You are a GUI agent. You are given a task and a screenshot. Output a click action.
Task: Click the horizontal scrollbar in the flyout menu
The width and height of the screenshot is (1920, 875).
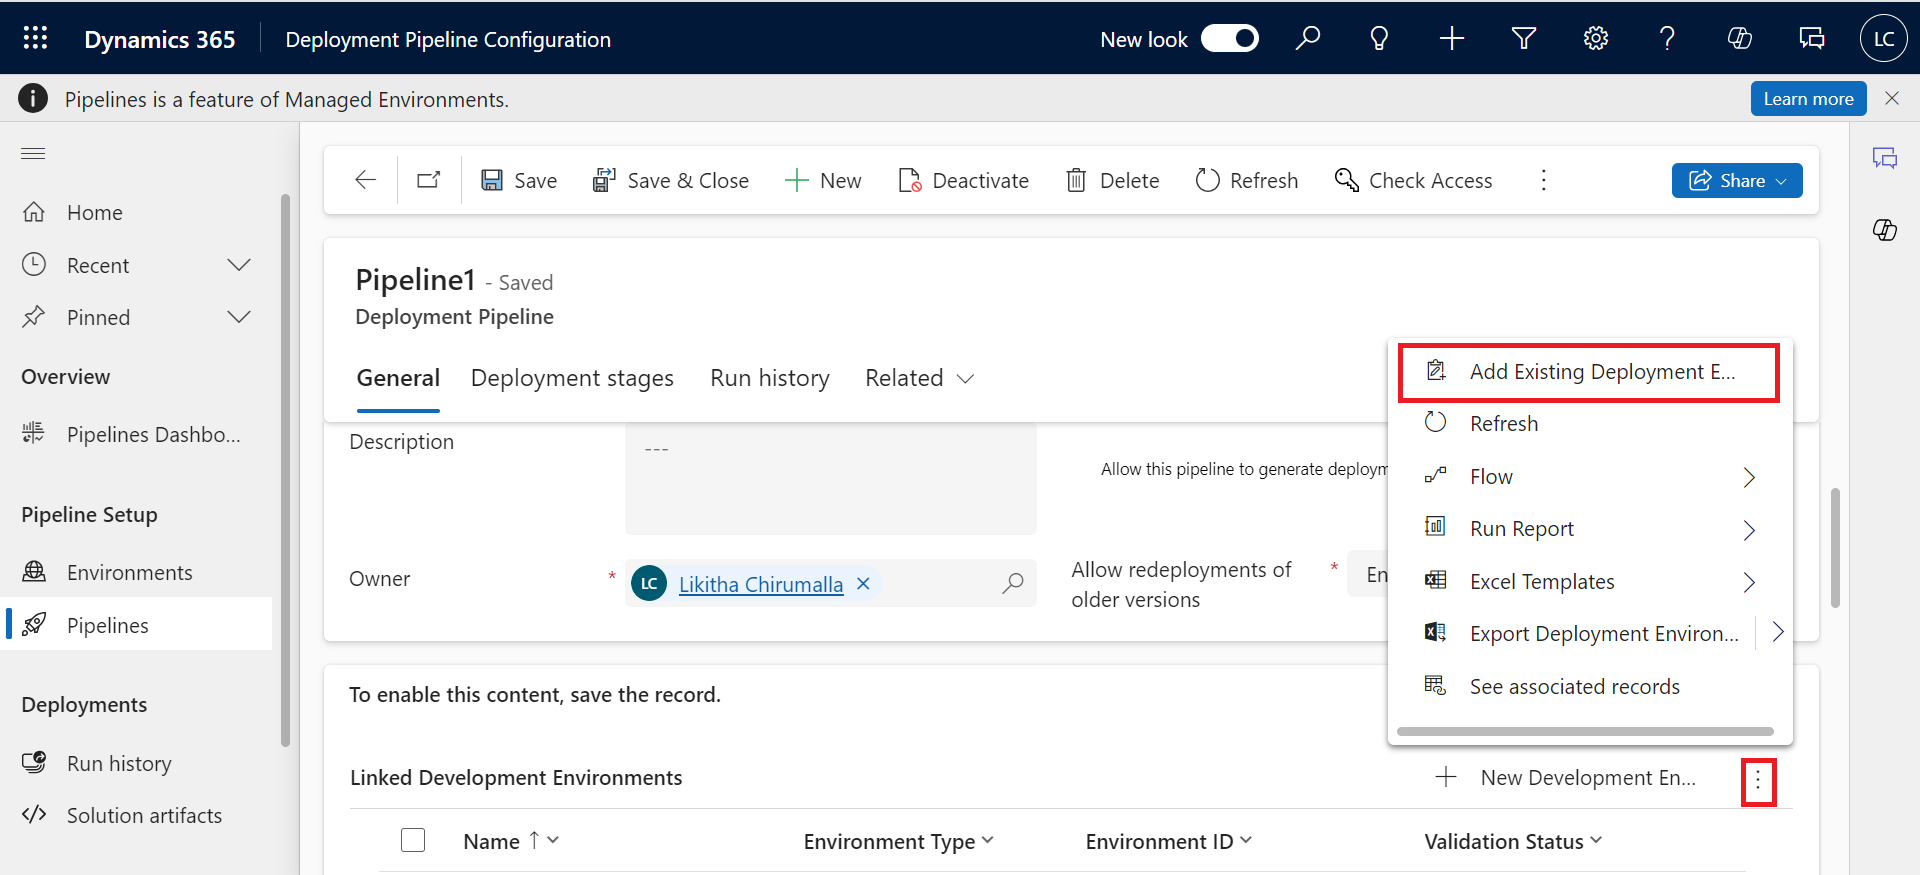point(1584,731)
